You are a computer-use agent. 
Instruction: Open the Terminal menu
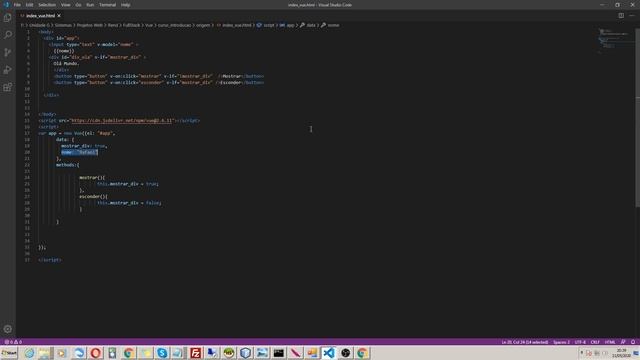pyautogui.click(x=107, y=5)
